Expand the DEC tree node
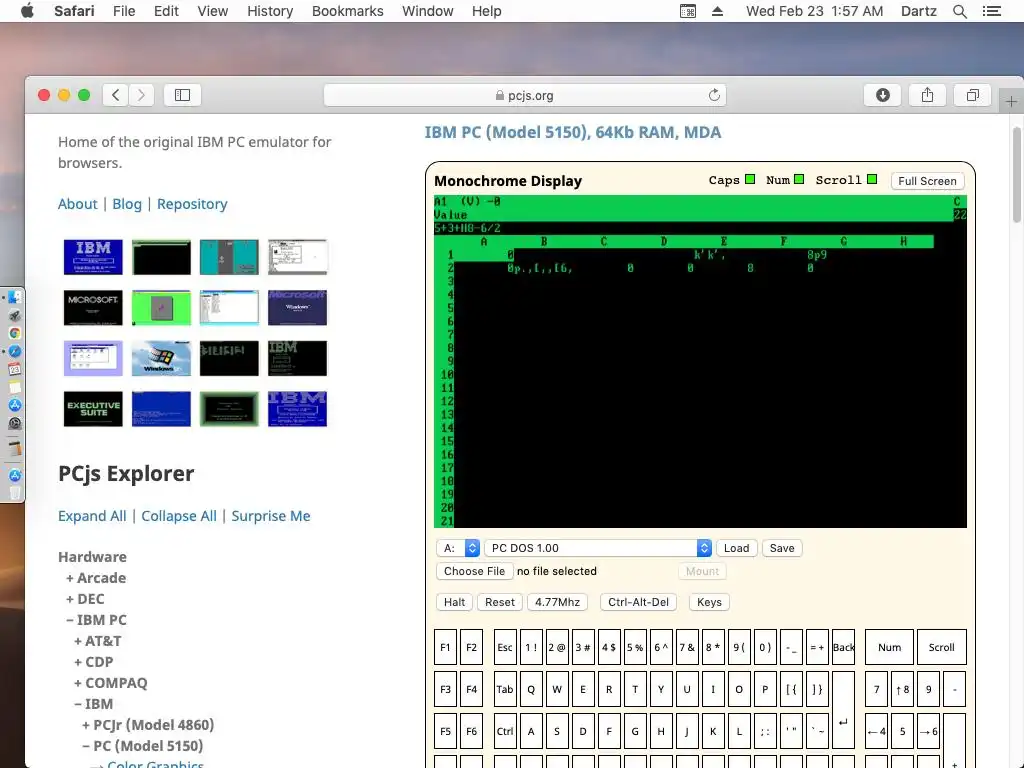The height and width of the screenshot is (768, 1024). (x=85, y=599)
